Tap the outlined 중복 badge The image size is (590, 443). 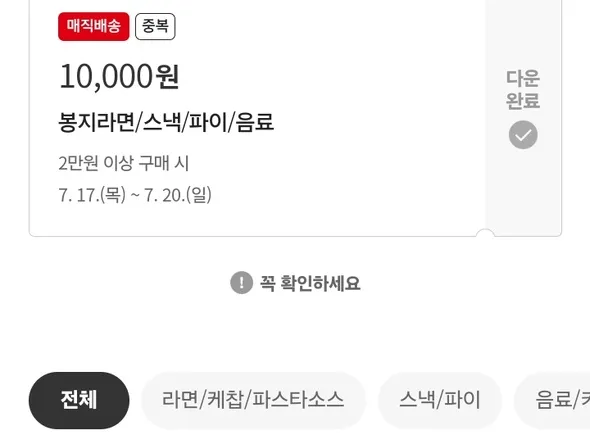click(x=155, y=26)
